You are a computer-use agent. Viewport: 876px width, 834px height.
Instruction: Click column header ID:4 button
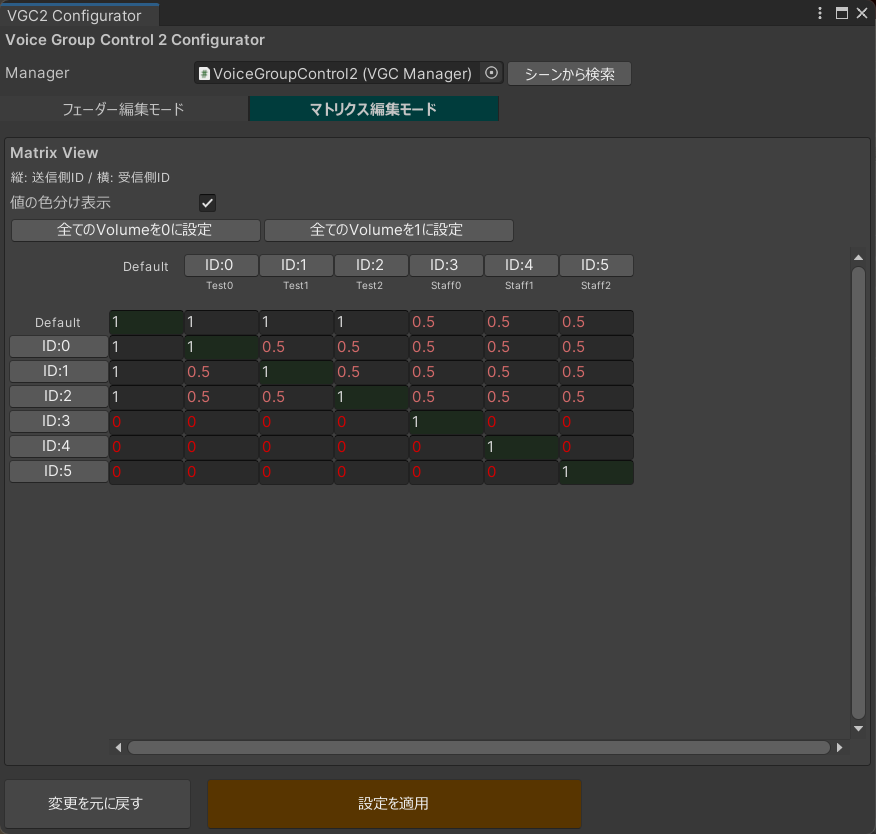pos(521,265)
